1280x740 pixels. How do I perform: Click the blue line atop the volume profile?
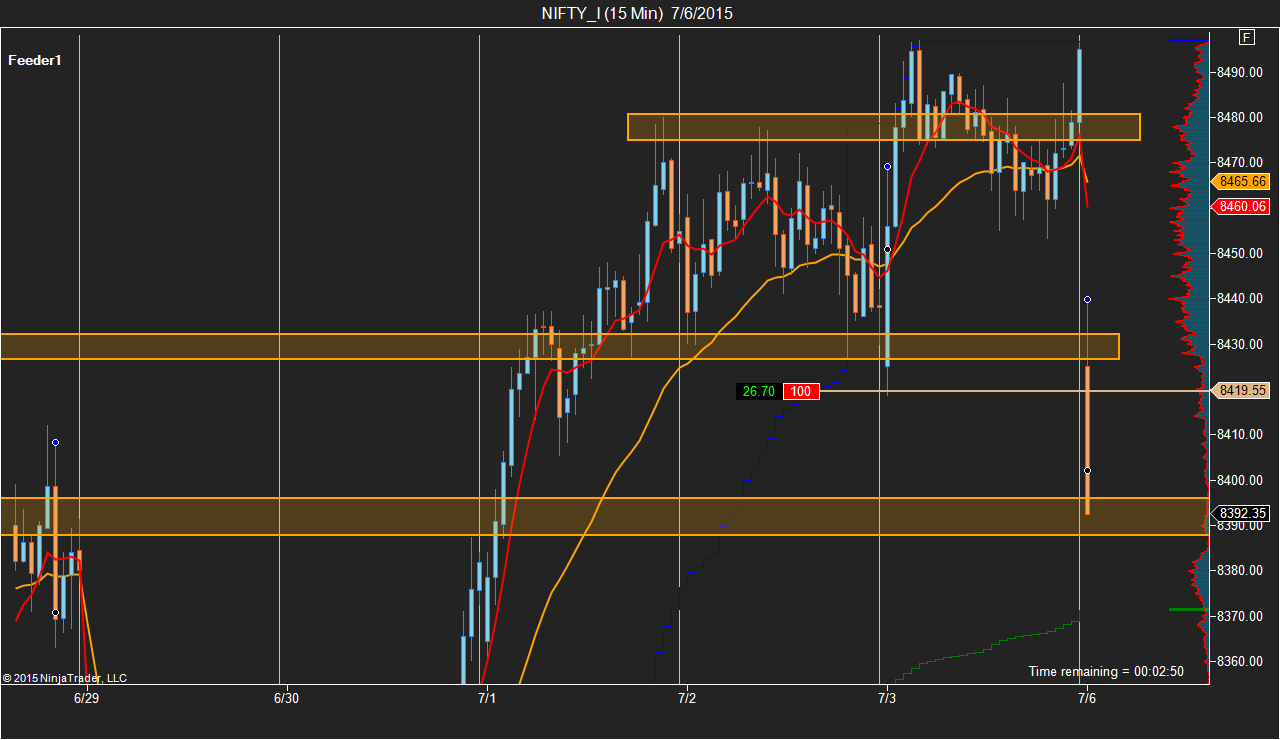(x=1188, y=40)
